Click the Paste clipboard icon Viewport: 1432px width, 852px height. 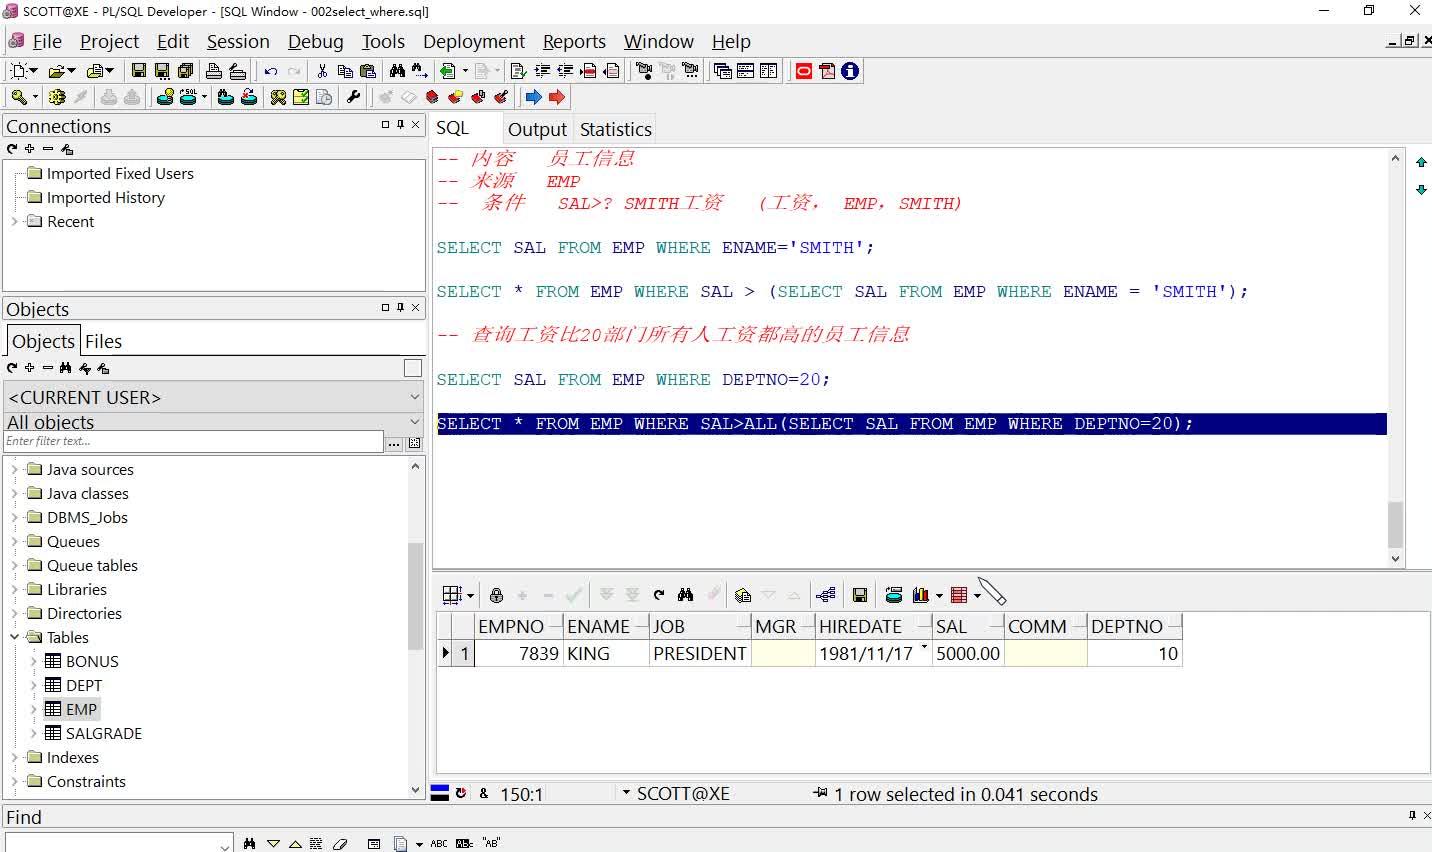coord(368,71)
